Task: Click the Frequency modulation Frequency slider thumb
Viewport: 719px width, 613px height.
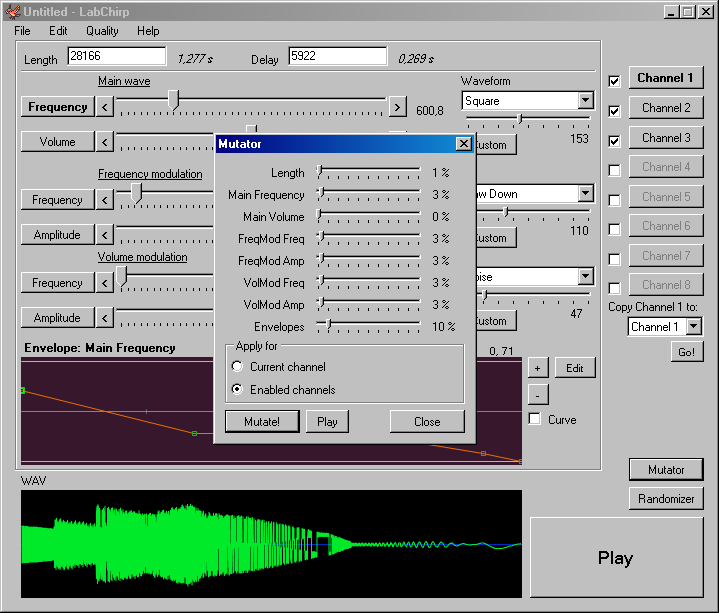Action: click(x=136, y=193)
